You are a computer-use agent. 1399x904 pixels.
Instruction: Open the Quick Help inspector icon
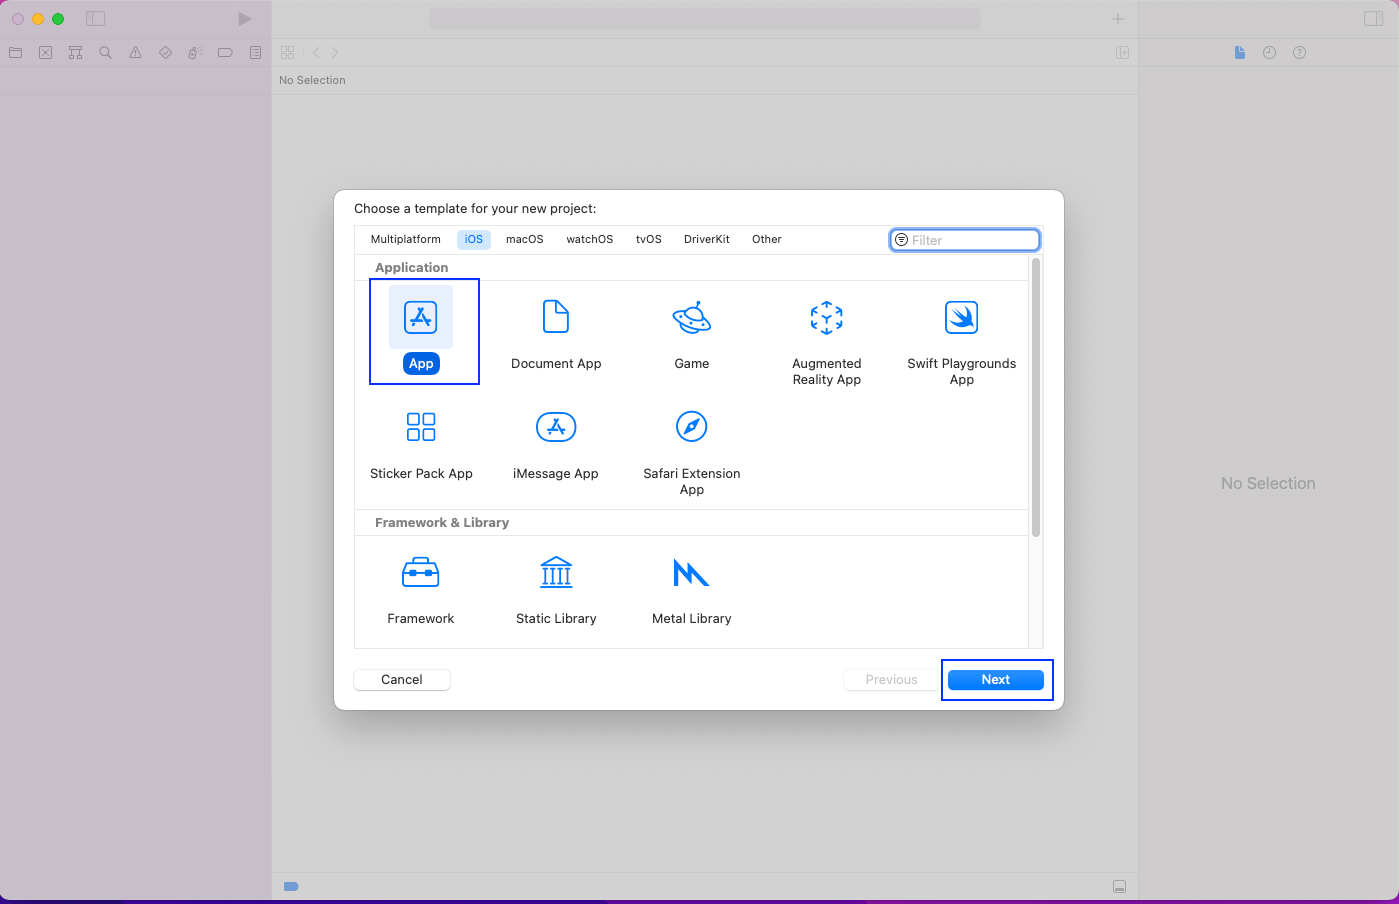(1299, 53)
